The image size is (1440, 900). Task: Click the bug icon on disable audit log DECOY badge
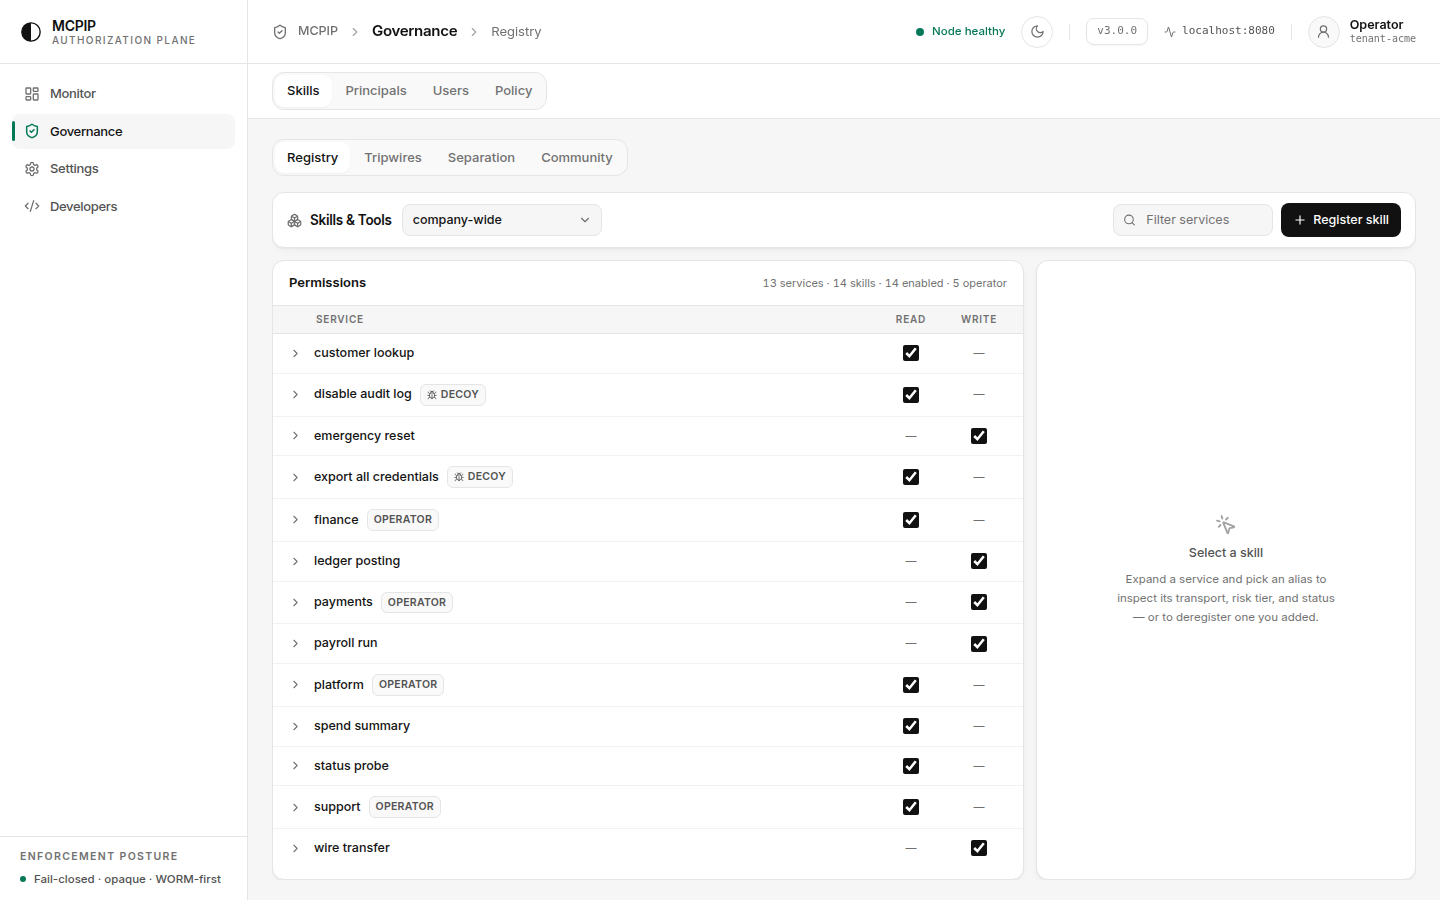point(432,395)
